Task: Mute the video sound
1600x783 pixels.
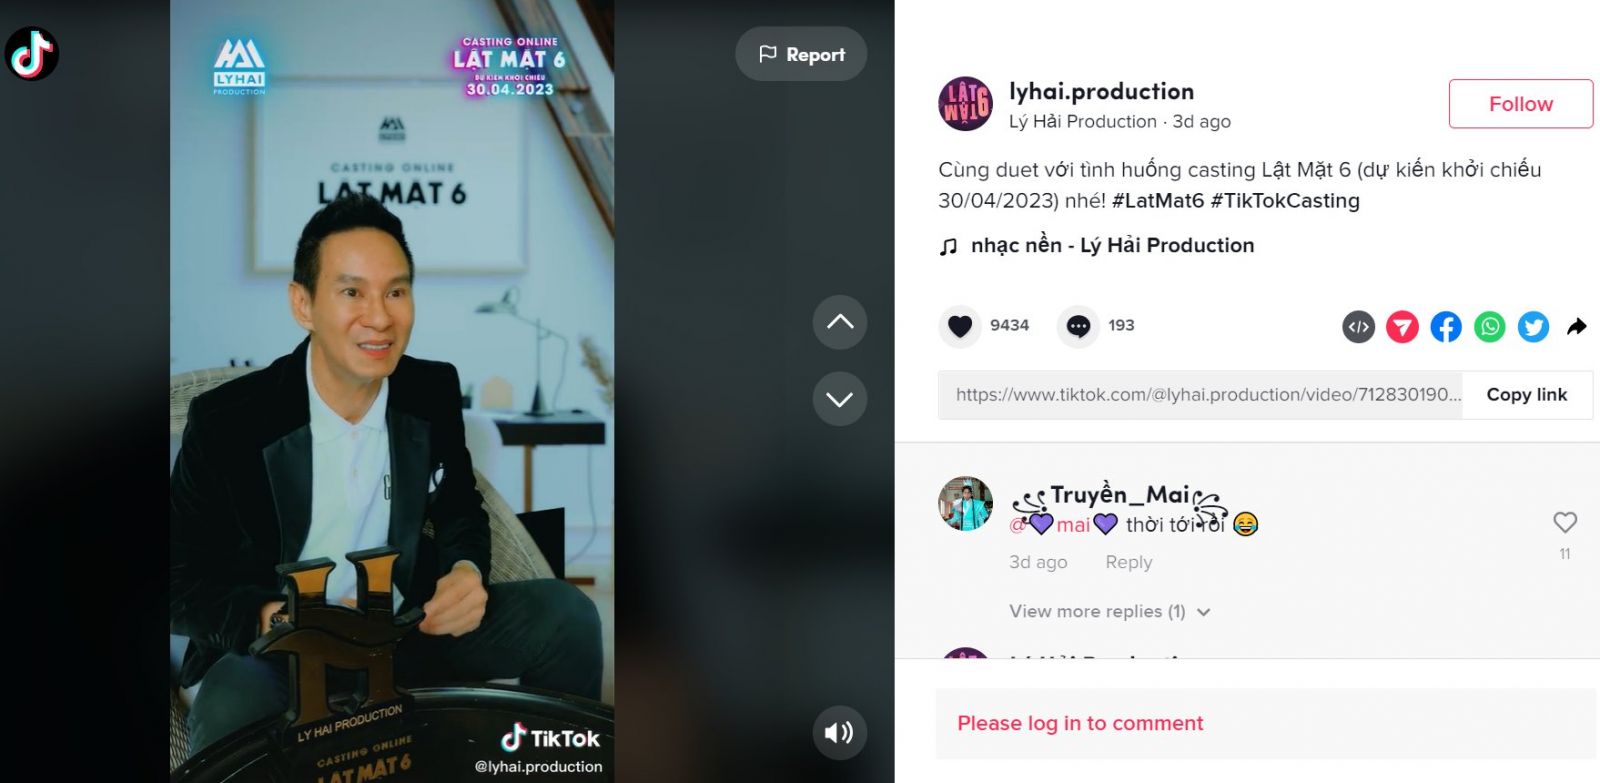Action: pos(839,733)
